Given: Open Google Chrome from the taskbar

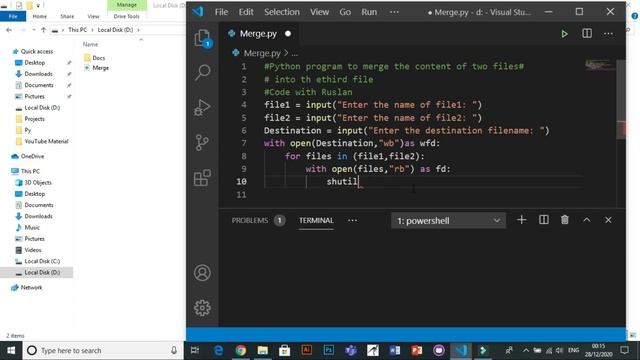Looking at the screenshot, I should point(240,351).
